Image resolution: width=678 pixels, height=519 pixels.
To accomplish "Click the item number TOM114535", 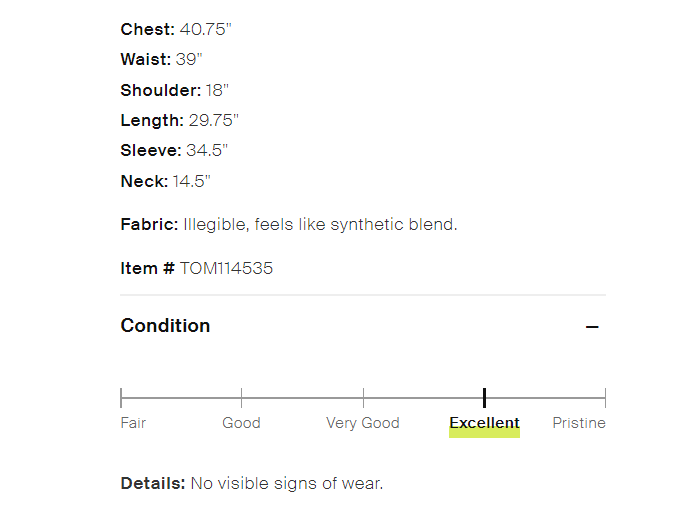I will pyautogui.click(x=226, y=268).
